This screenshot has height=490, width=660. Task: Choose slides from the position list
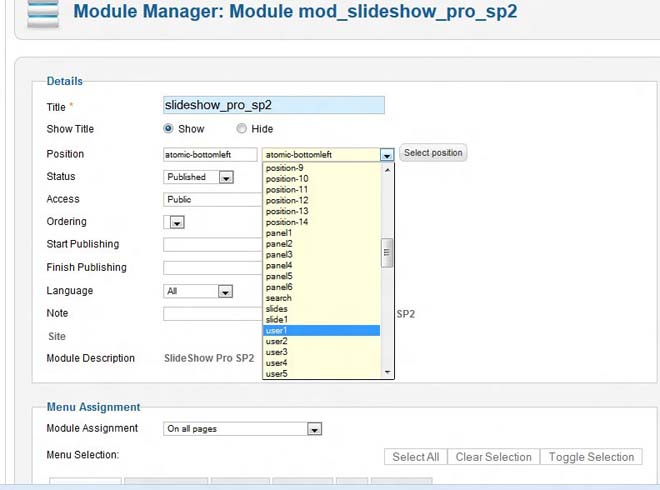pos(321,309)
